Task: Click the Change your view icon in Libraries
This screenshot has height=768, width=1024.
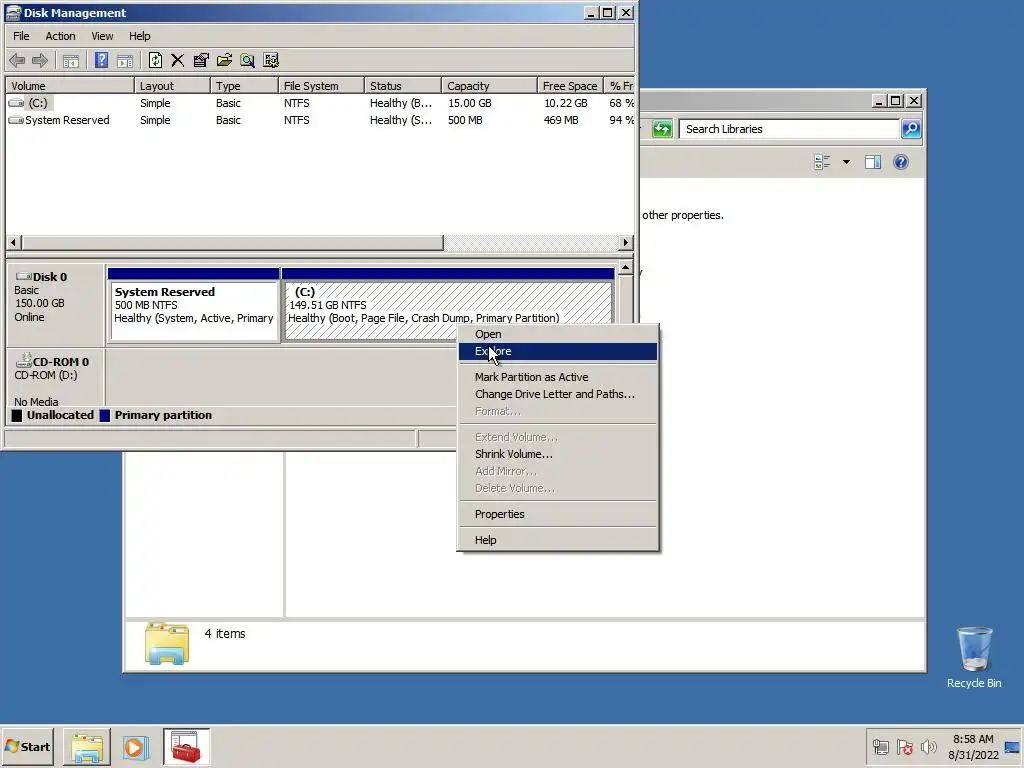Action: (822, 162)
